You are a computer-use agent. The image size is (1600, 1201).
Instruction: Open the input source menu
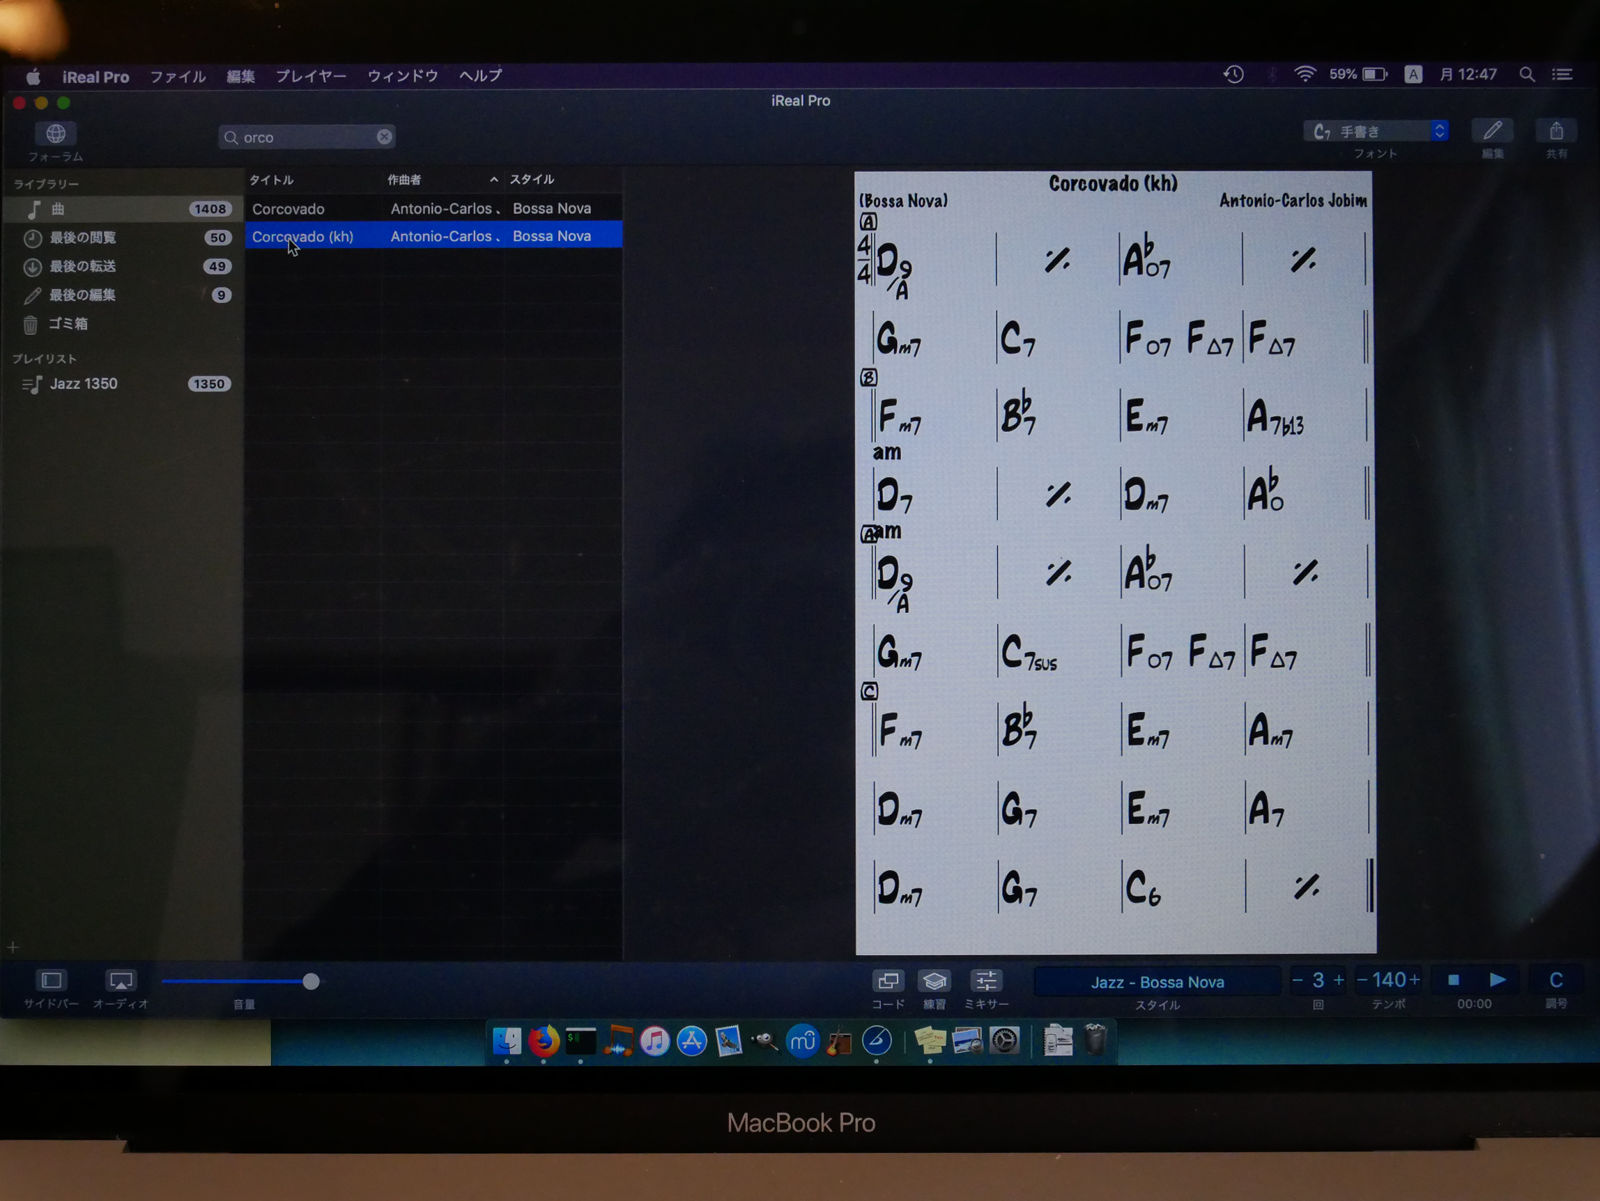[1413, 75]
